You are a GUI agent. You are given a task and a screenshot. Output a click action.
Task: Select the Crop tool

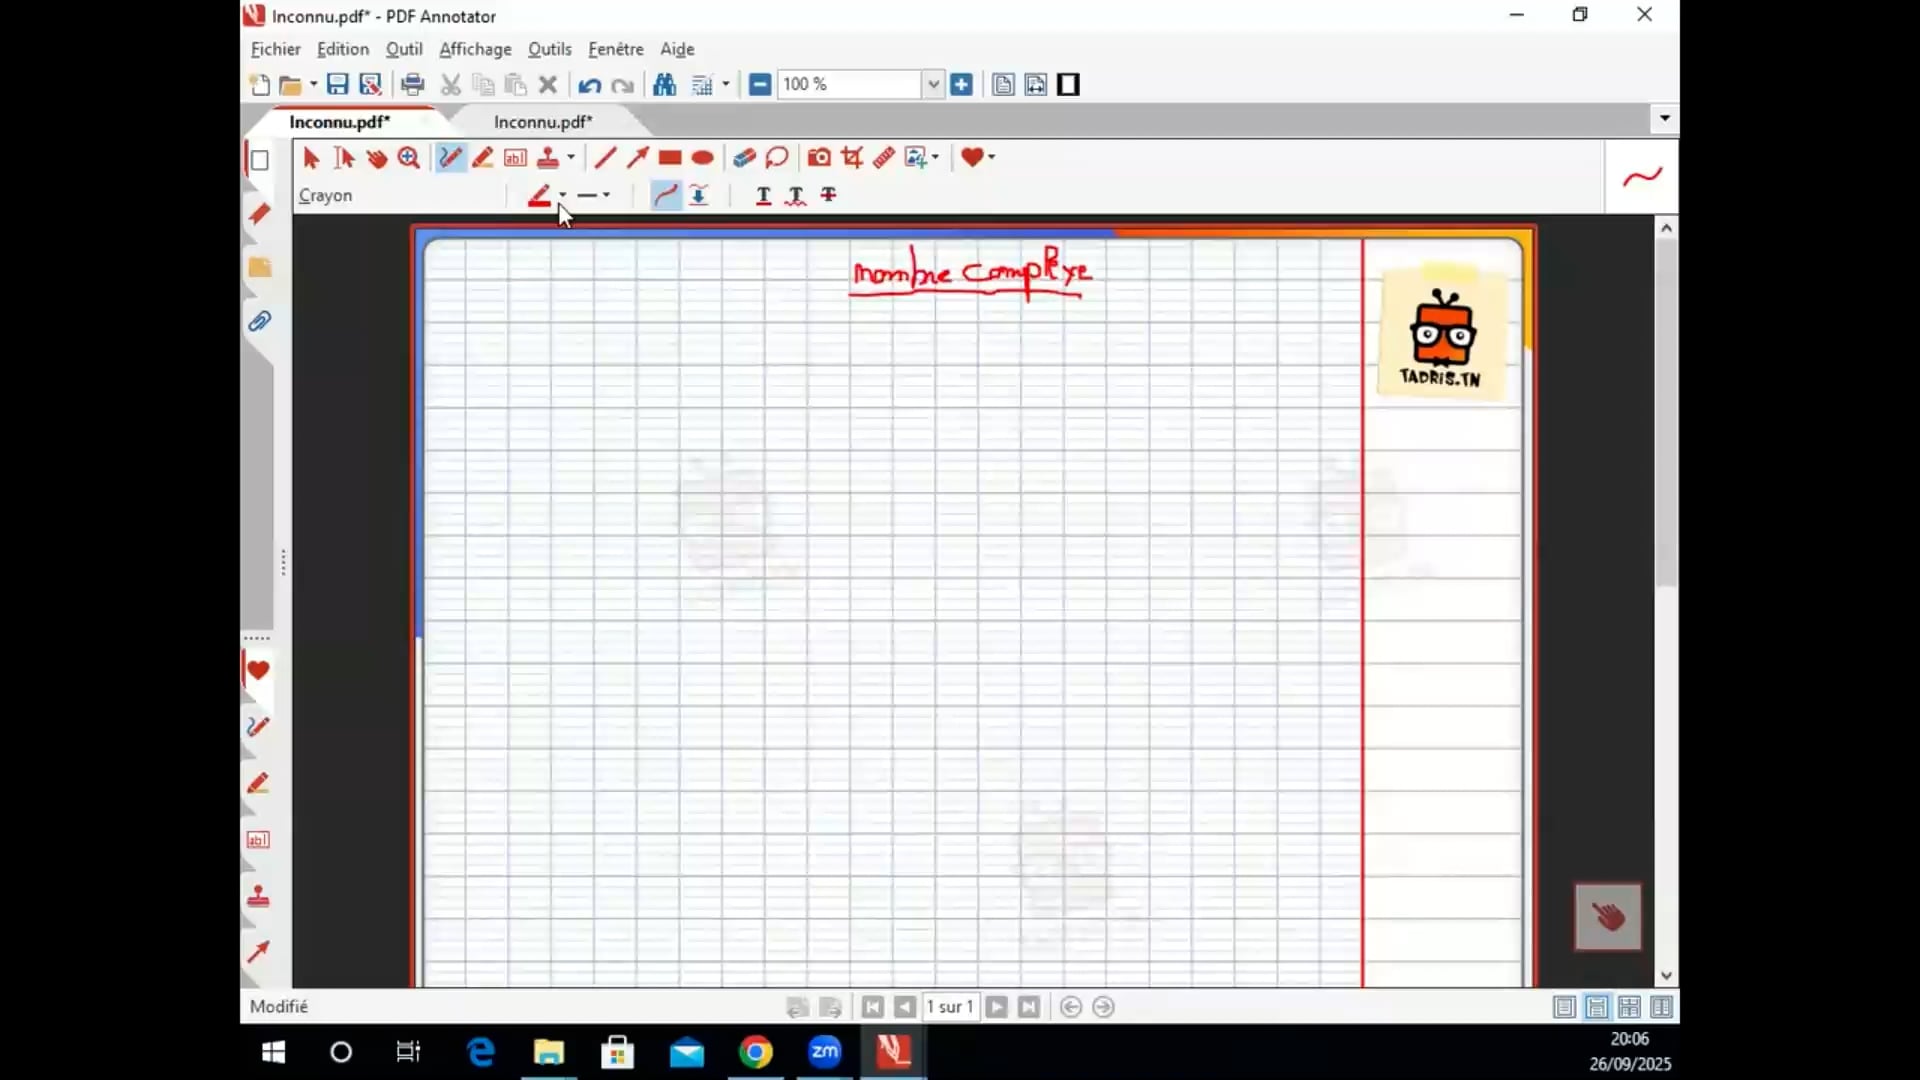tap(852, 158)
